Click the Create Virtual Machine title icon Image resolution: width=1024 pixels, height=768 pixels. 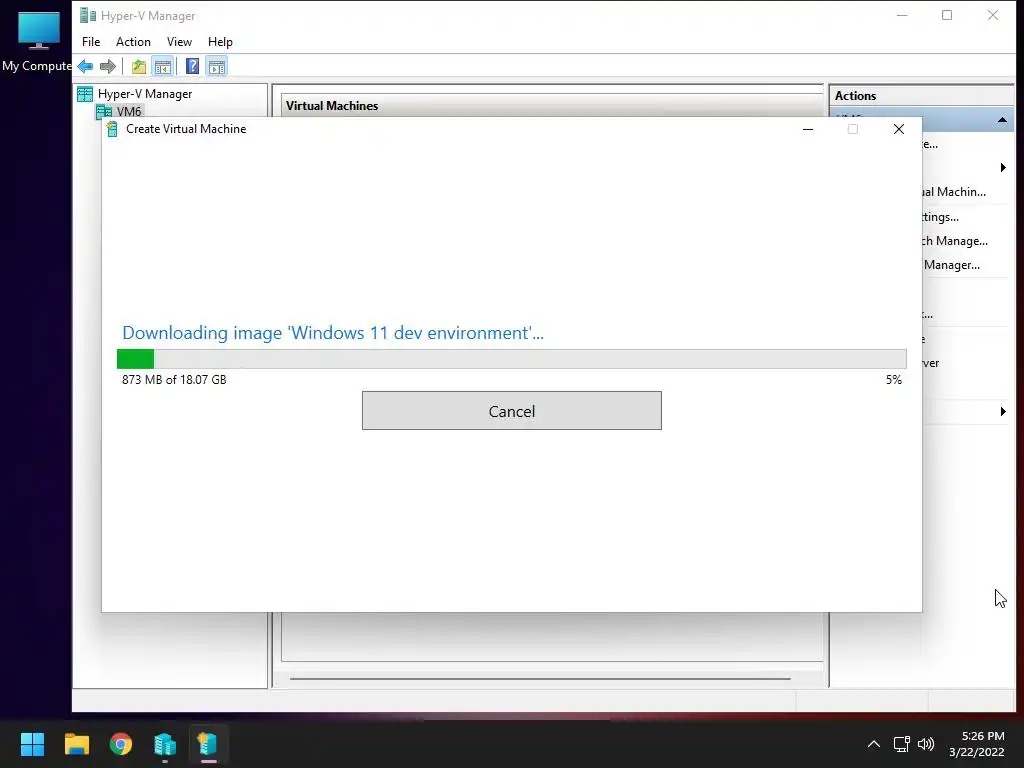pyautogui.click(x=112, y=129)
